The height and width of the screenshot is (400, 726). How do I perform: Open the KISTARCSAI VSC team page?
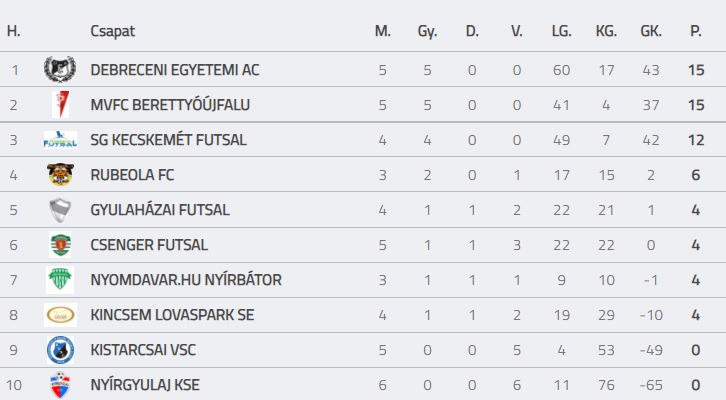(145, 350)
